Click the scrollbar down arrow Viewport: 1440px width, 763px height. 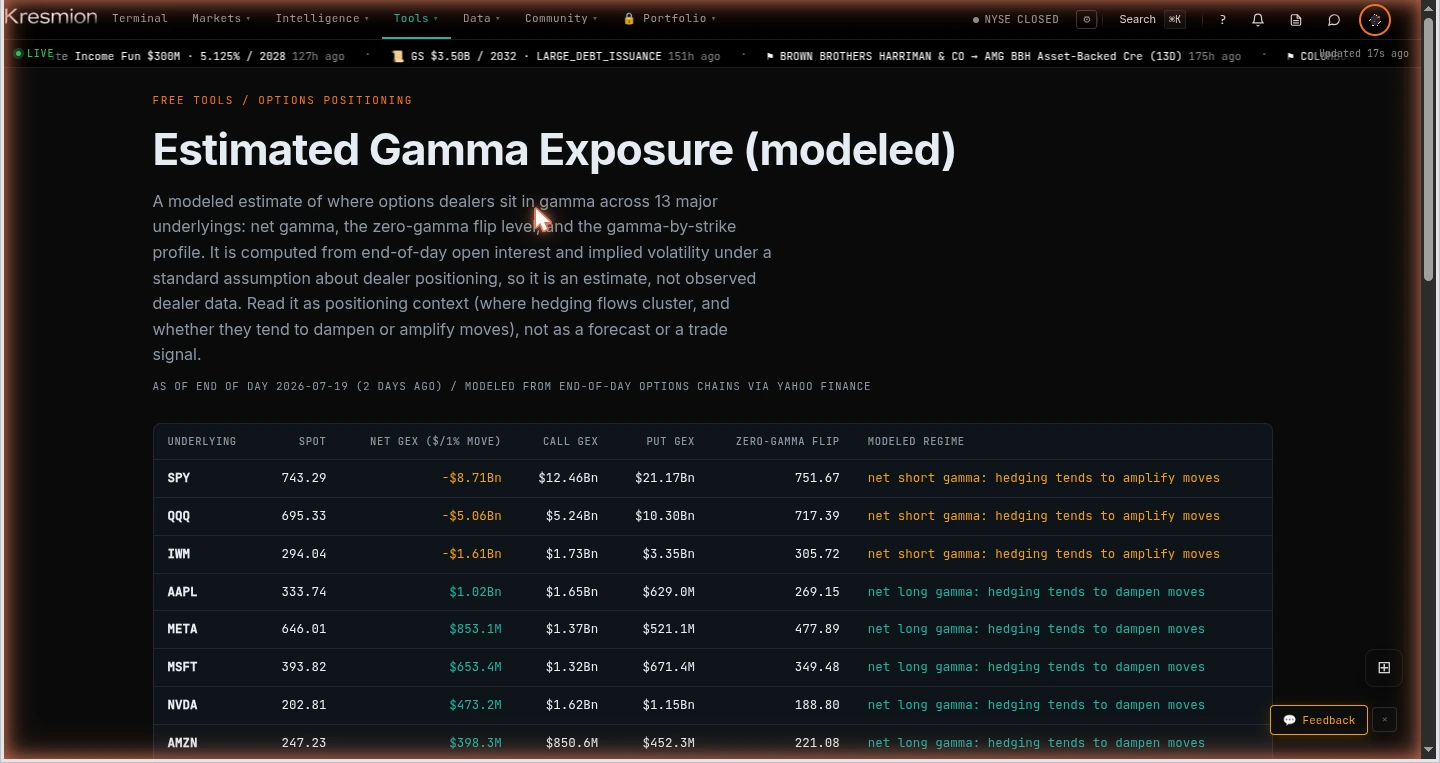tap(1430, 750)
